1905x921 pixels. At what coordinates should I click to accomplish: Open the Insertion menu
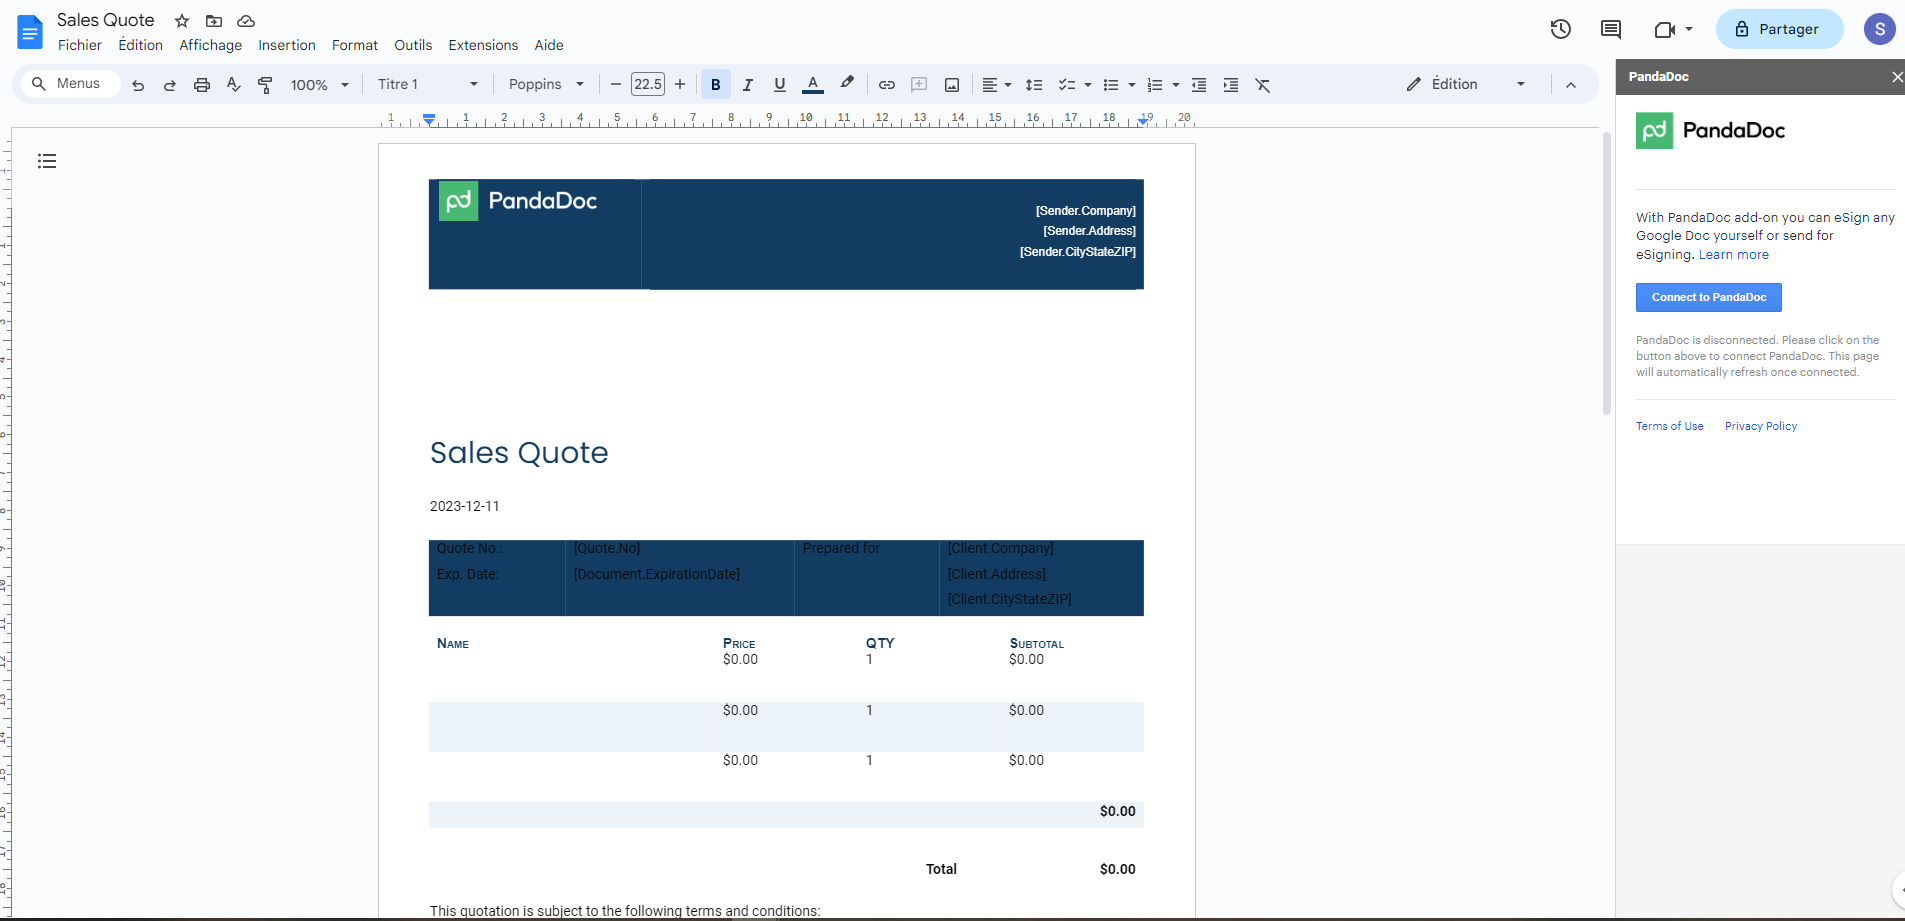[287, 45]
